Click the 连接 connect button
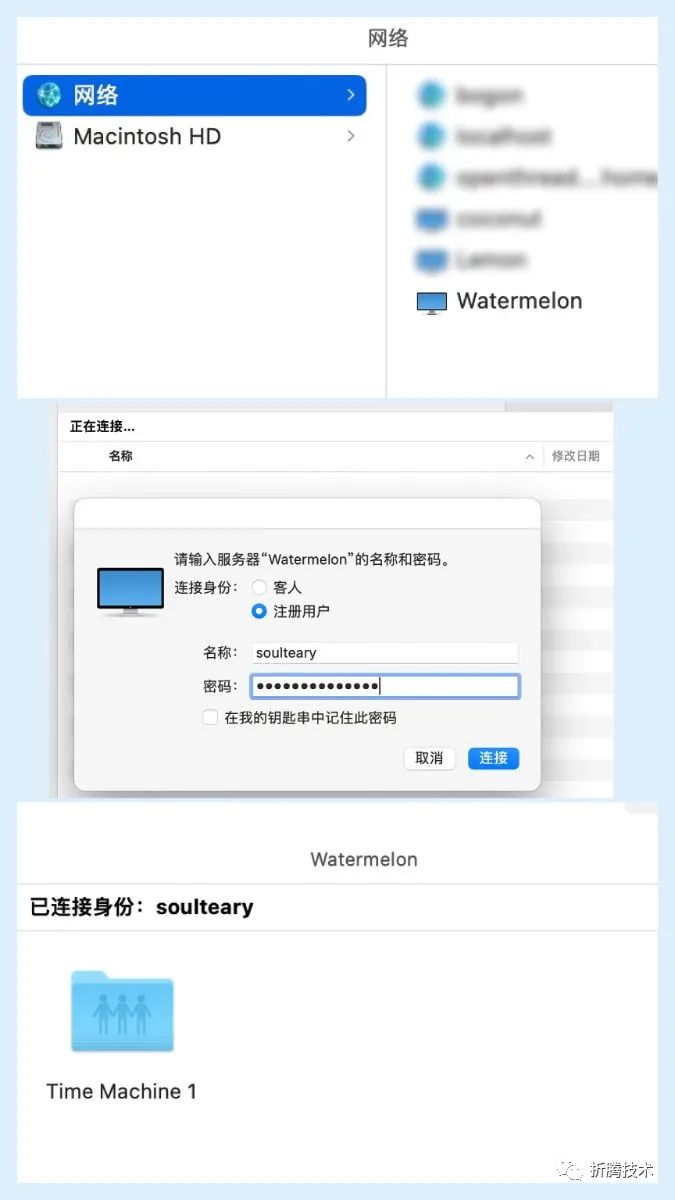This screenshot has width=675, height=1200. [493, 758]
